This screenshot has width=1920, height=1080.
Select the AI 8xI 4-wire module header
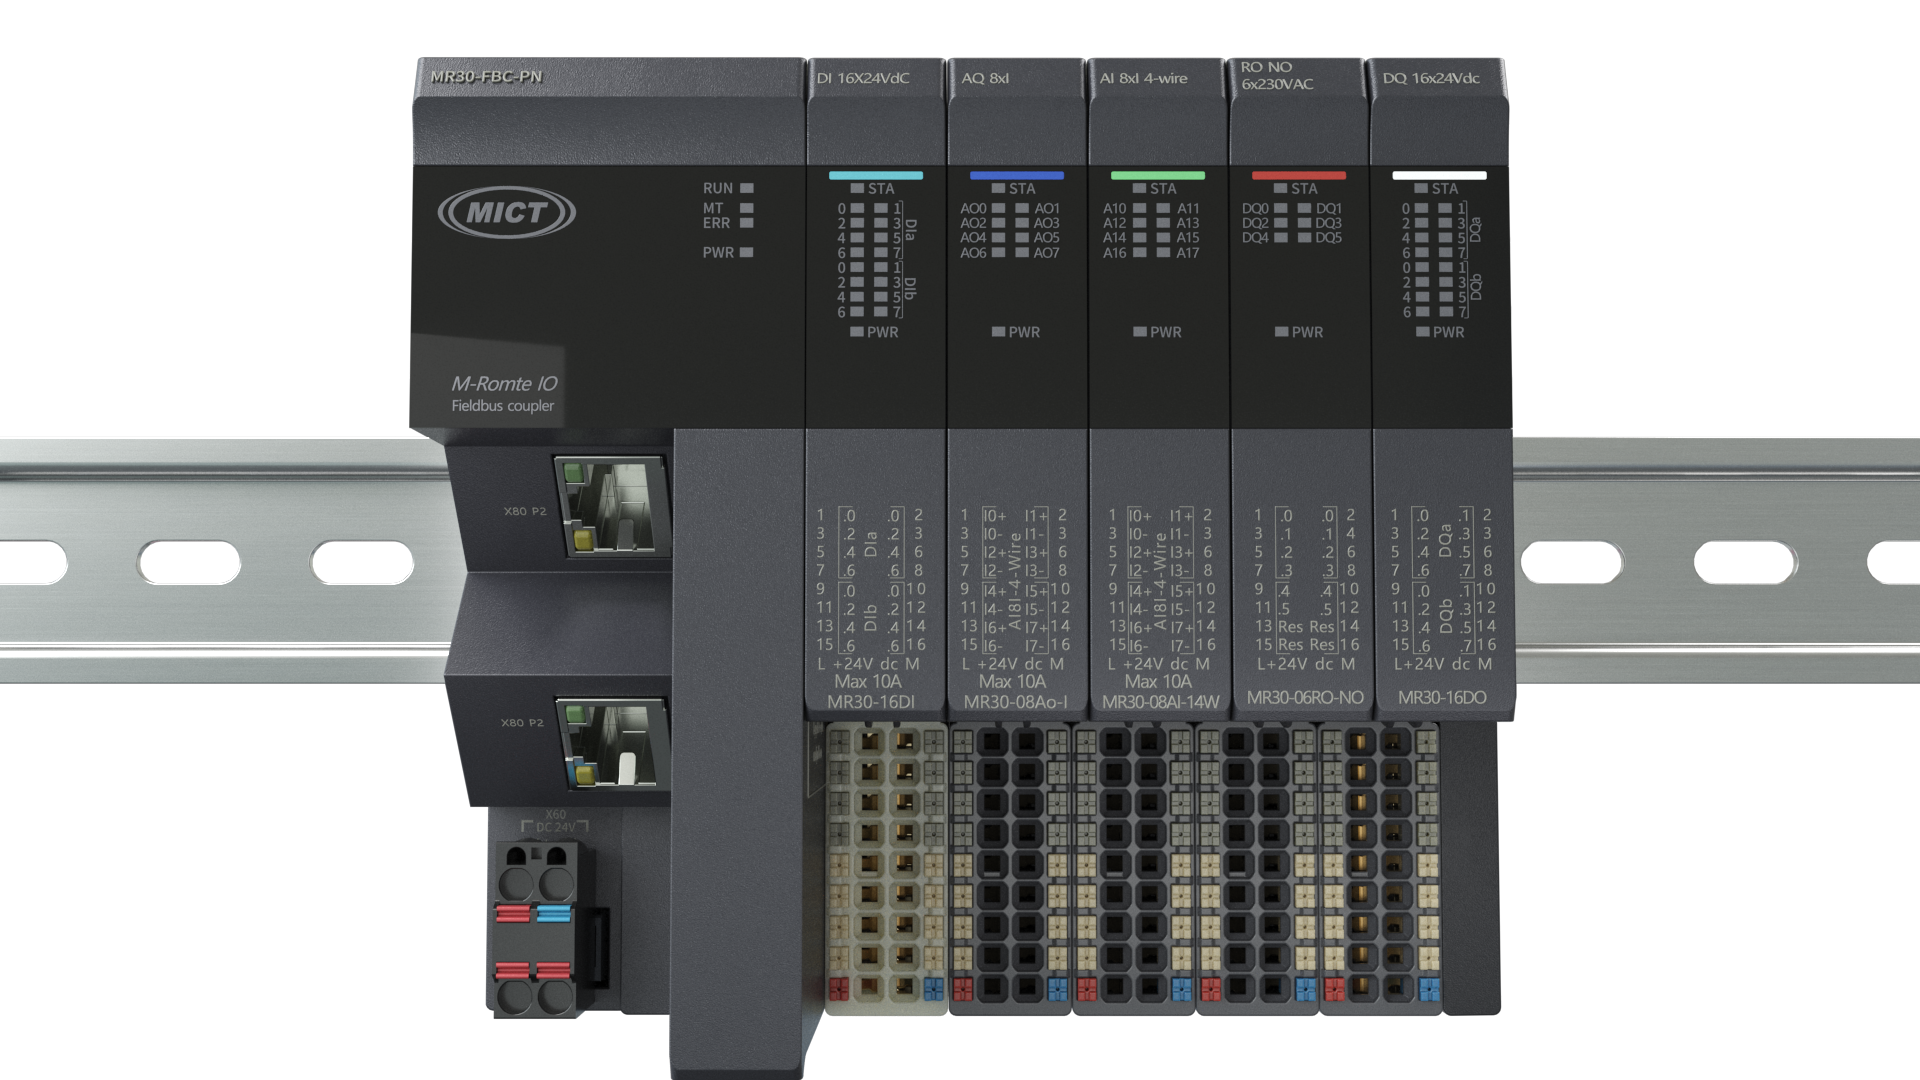pos(1143,78)
